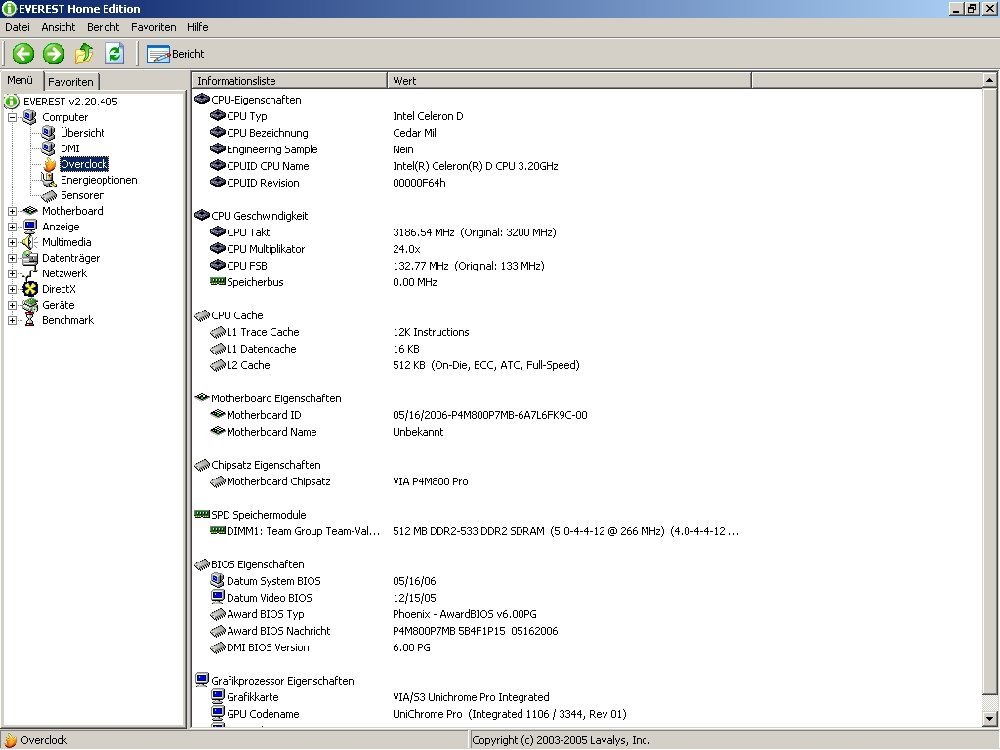Open the Datei menu
1000x750 pixels.
pos(17,27)
